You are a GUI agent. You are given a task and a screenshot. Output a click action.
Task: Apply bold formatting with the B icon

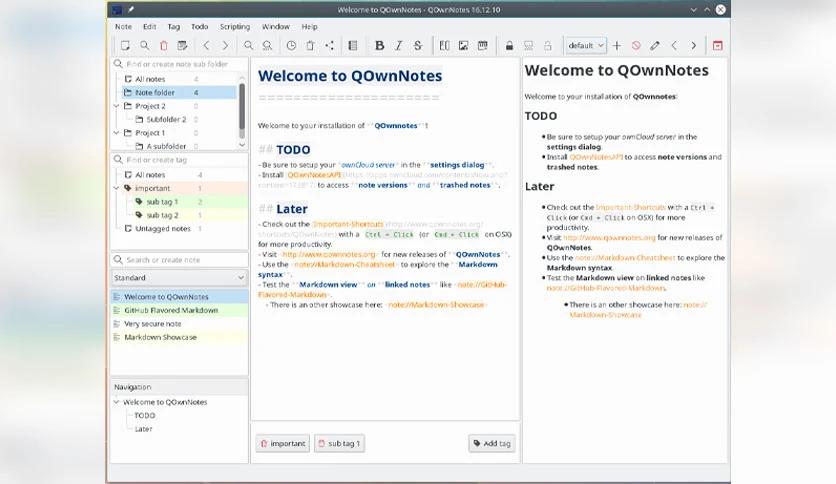click(379, 46)
